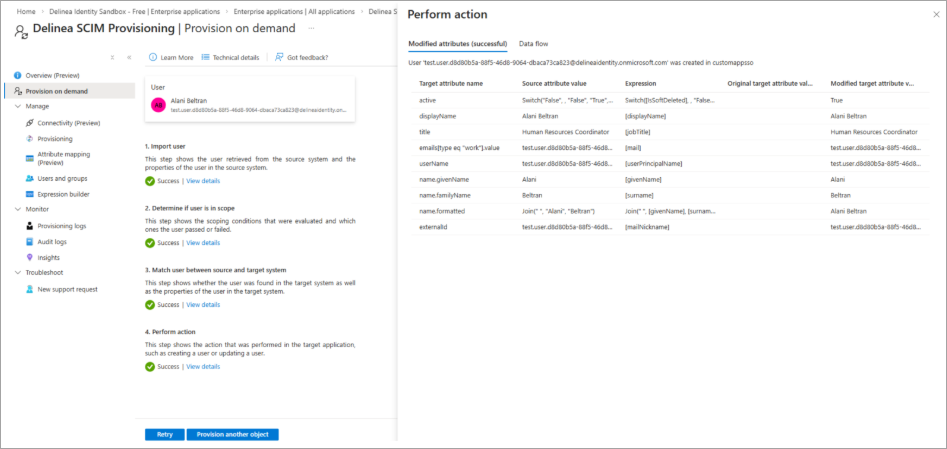
Task: Switch to the Data flow tab
Action: 533,44
